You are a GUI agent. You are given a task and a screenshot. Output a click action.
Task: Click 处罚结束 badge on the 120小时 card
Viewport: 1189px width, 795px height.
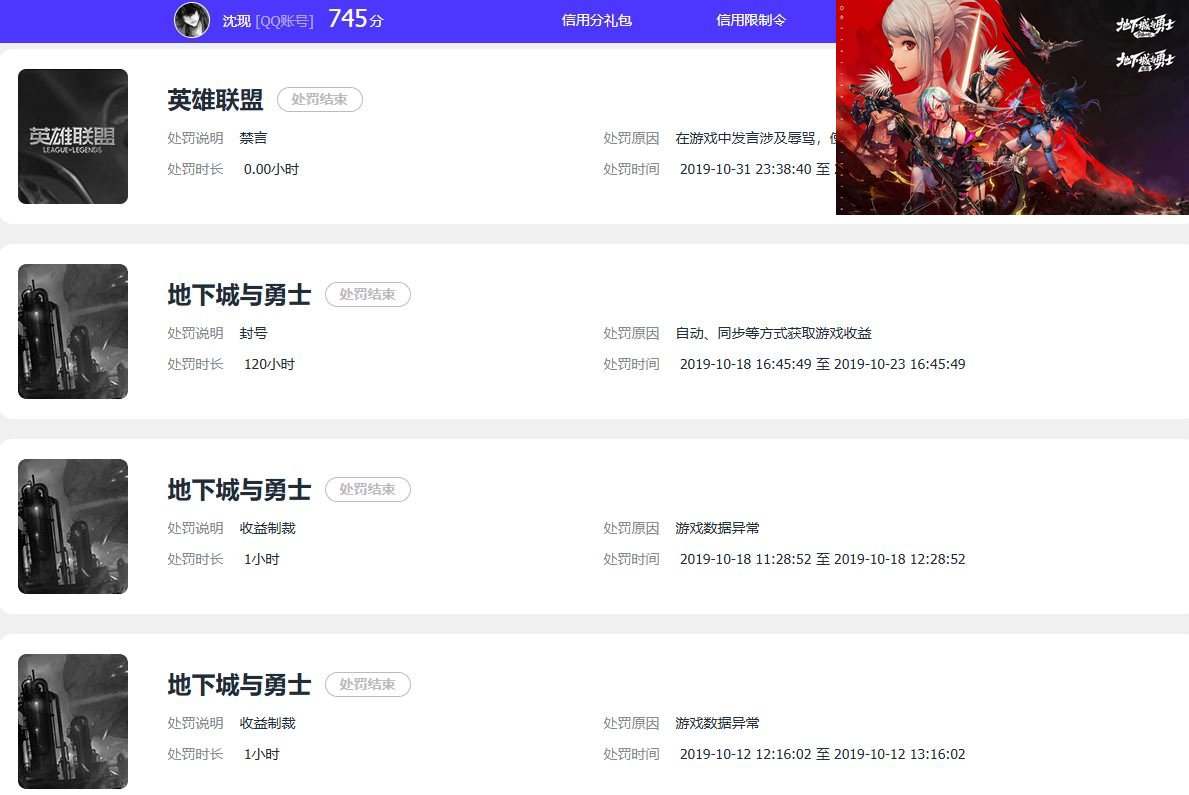(x=368, y=294)
